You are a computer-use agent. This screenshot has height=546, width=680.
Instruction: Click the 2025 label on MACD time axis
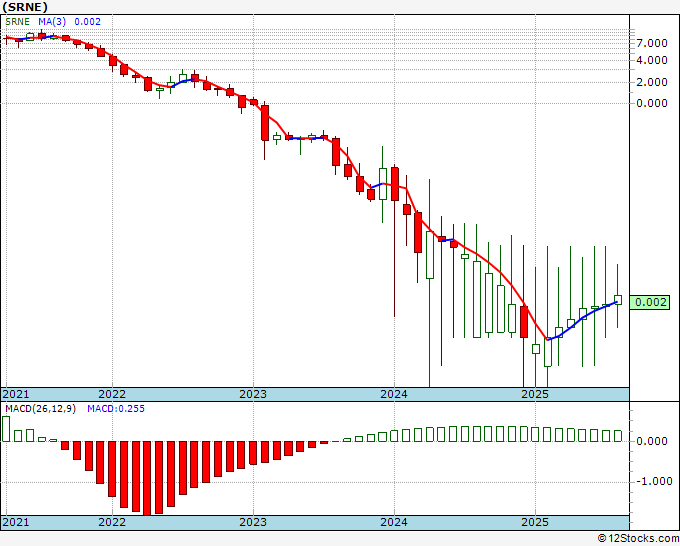535,522
